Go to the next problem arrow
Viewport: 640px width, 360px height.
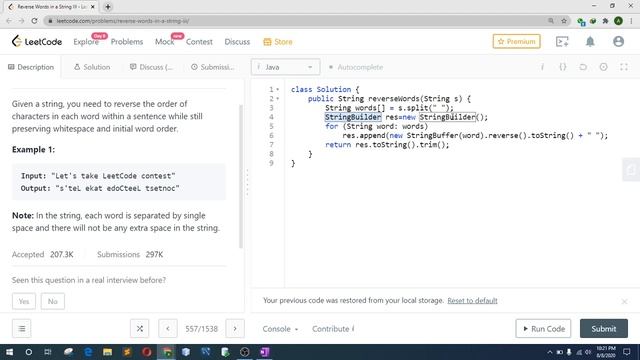point(235,329)
